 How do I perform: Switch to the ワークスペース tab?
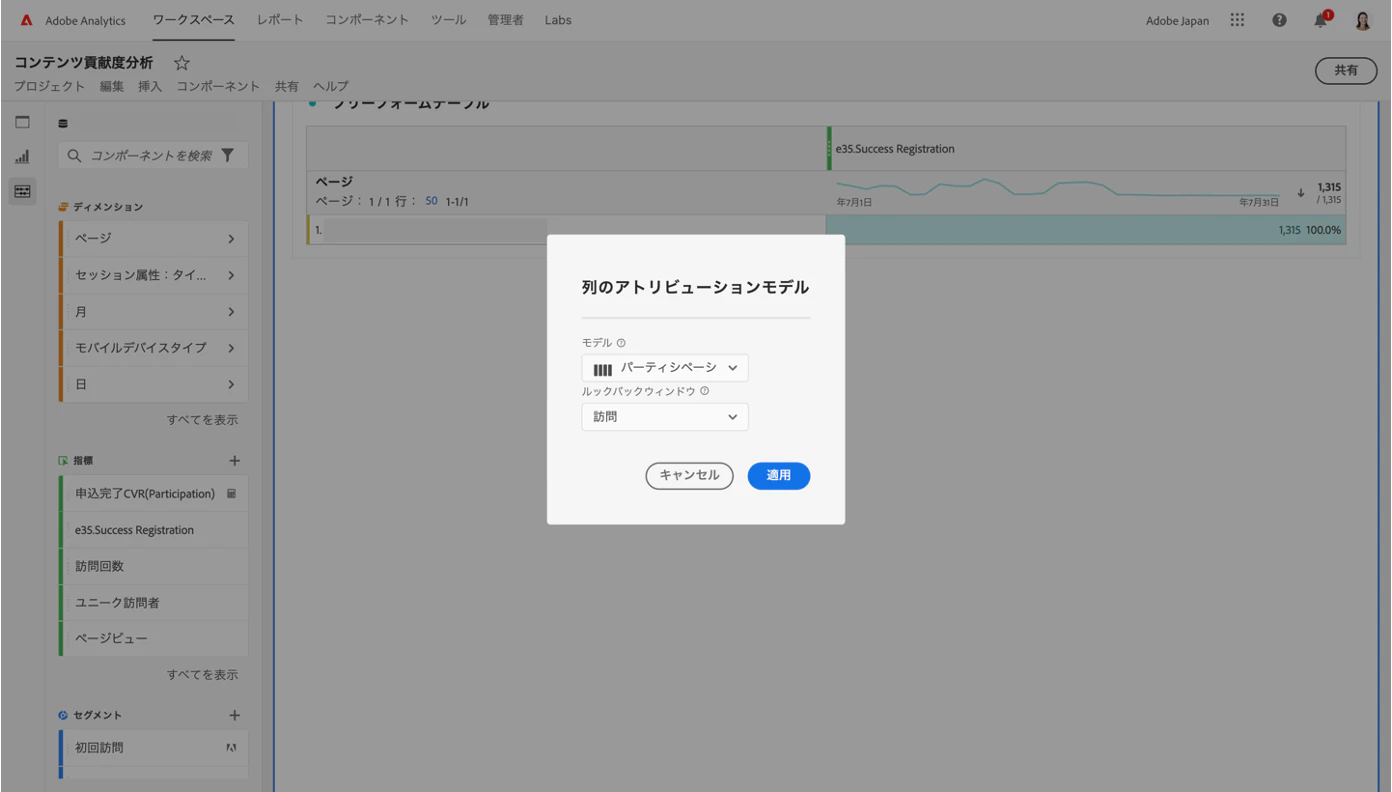click(x=194, y=20)
